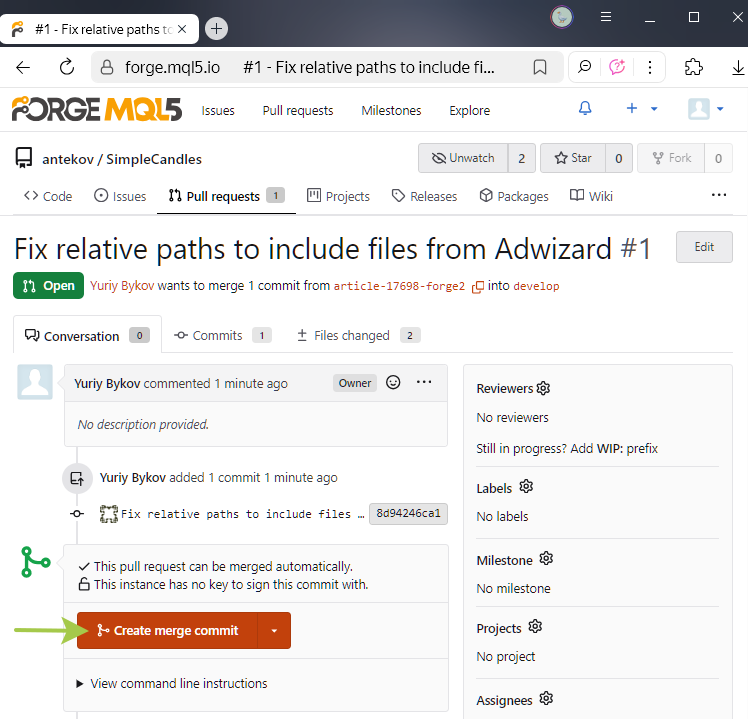Viewport: 748px width, 719px height.
Task: Open the Projects tab
Action: pos(338,196)
